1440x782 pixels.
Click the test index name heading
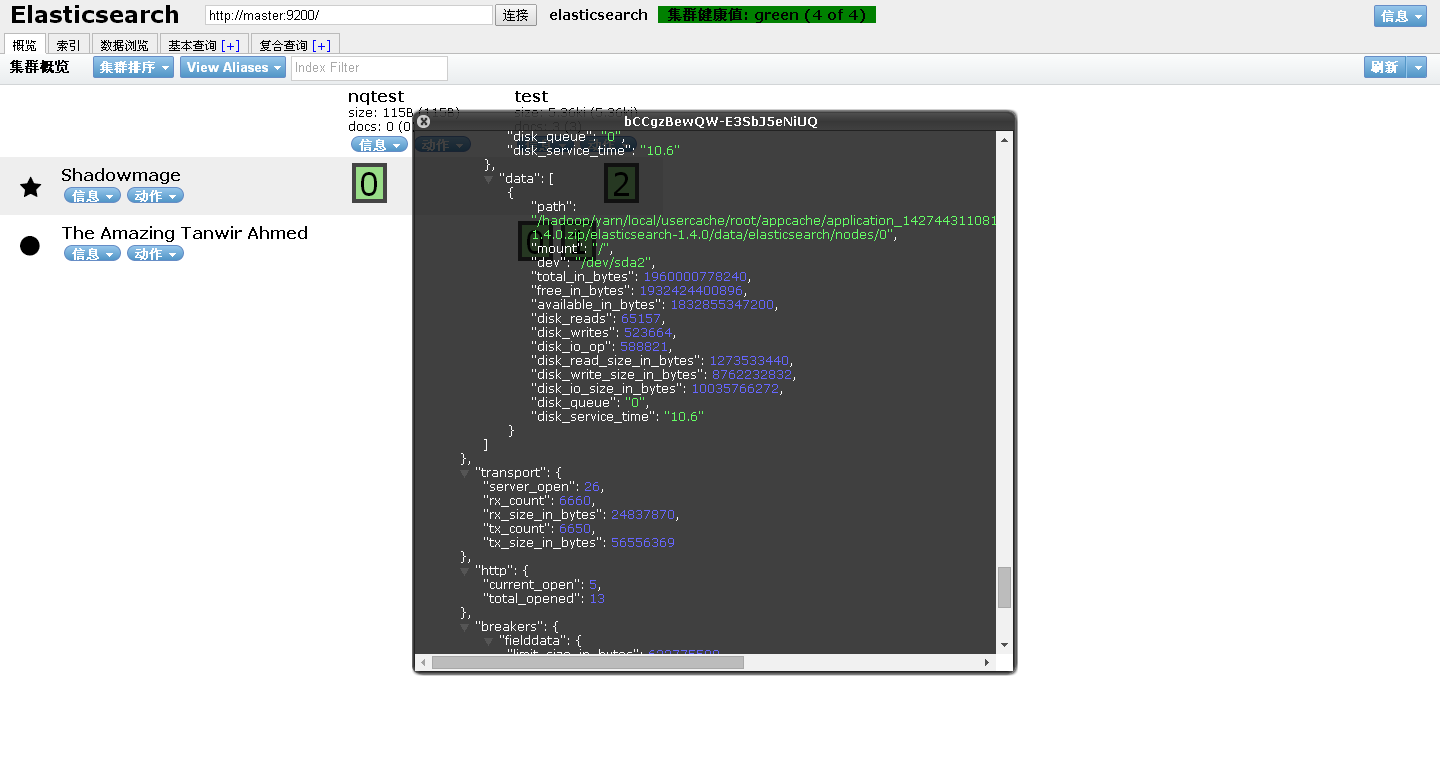click(531, 96)
